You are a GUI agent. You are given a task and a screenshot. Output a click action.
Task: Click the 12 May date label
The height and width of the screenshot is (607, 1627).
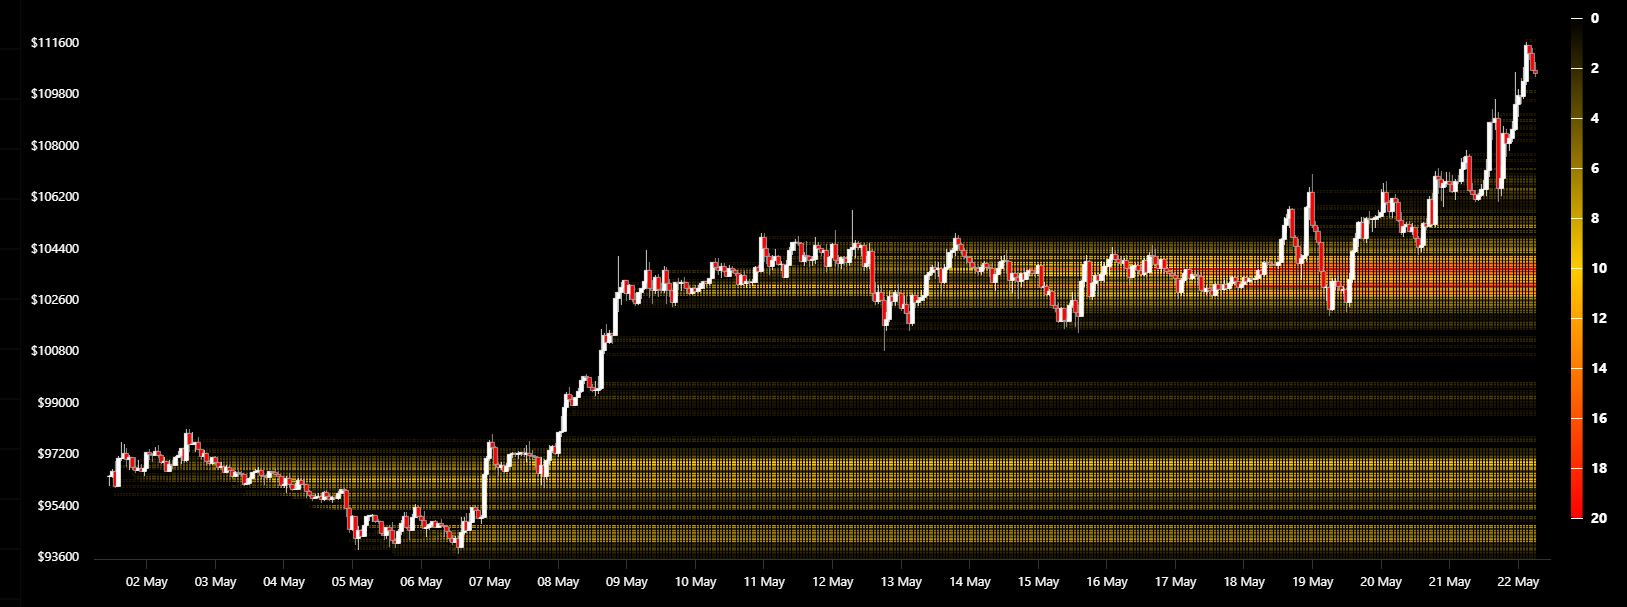pyautogui.click(x=833, y=582)
